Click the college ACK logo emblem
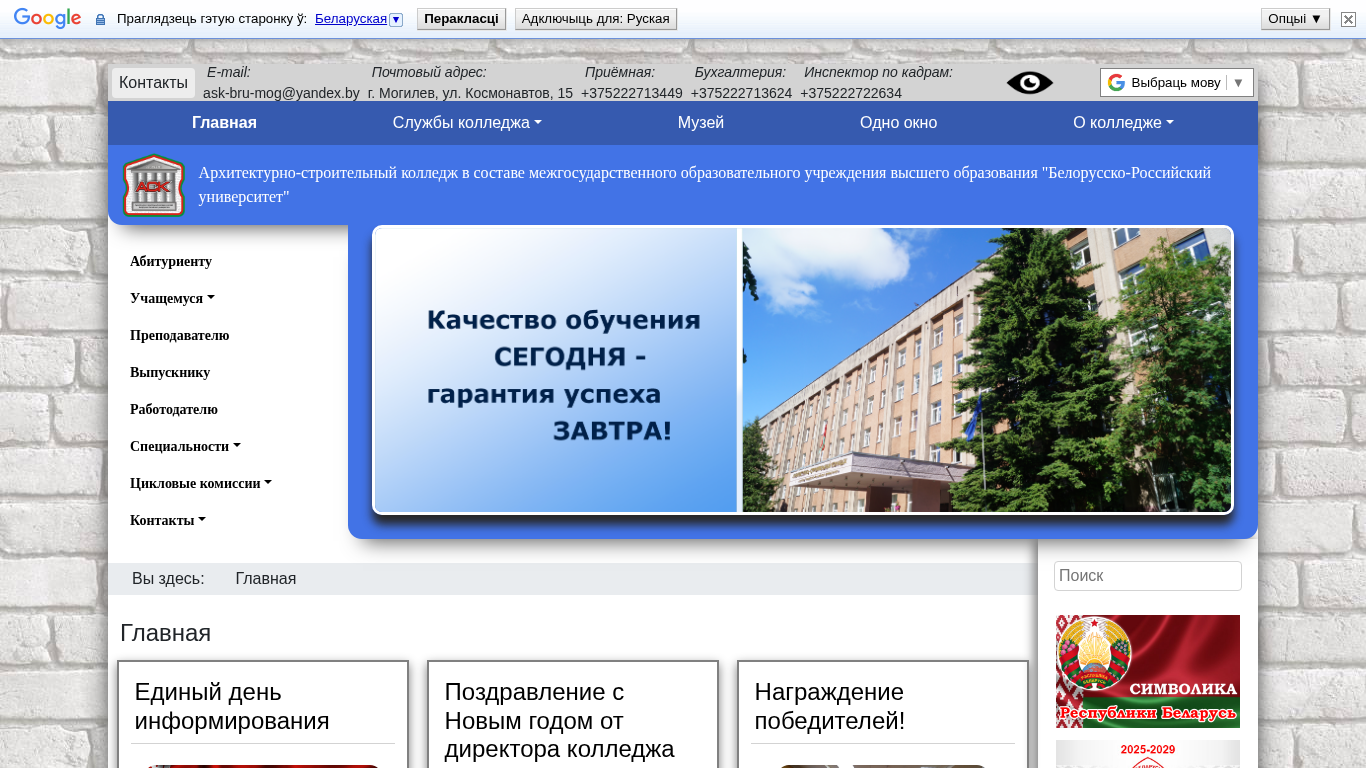Screen dimensions: 1366x768 tap(154, 185)
